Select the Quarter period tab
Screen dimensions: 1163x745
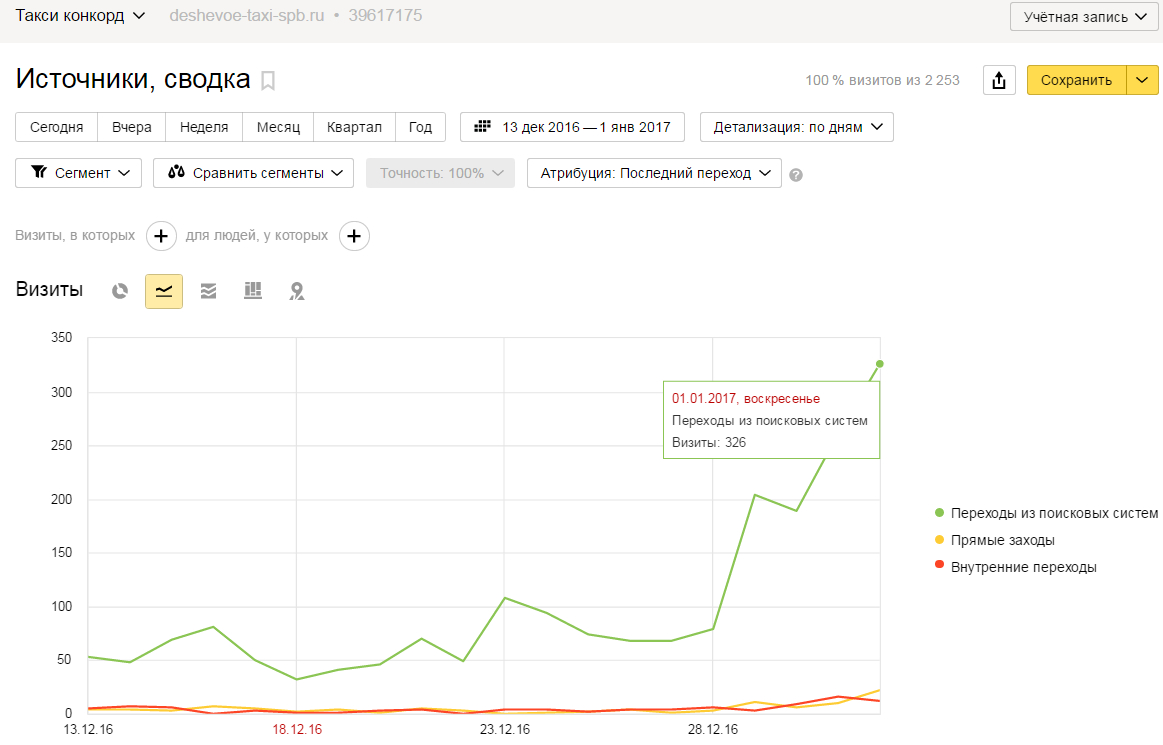tap(354, 127)
